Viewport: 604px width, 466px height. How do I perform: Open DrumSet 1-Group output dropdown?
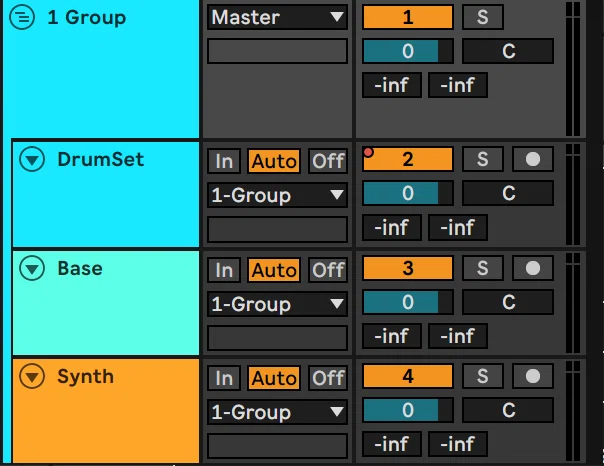point(277,195)
